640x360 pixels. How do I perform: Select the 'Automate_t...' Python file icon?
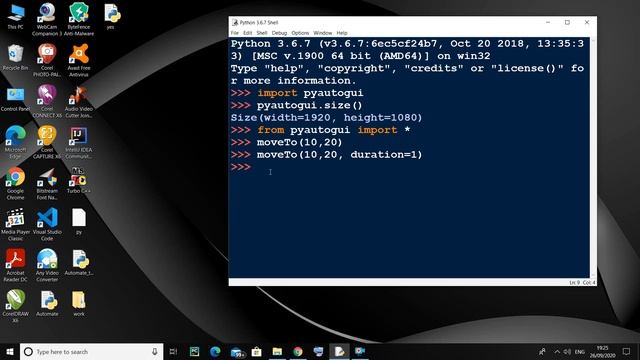click(79, 262)
